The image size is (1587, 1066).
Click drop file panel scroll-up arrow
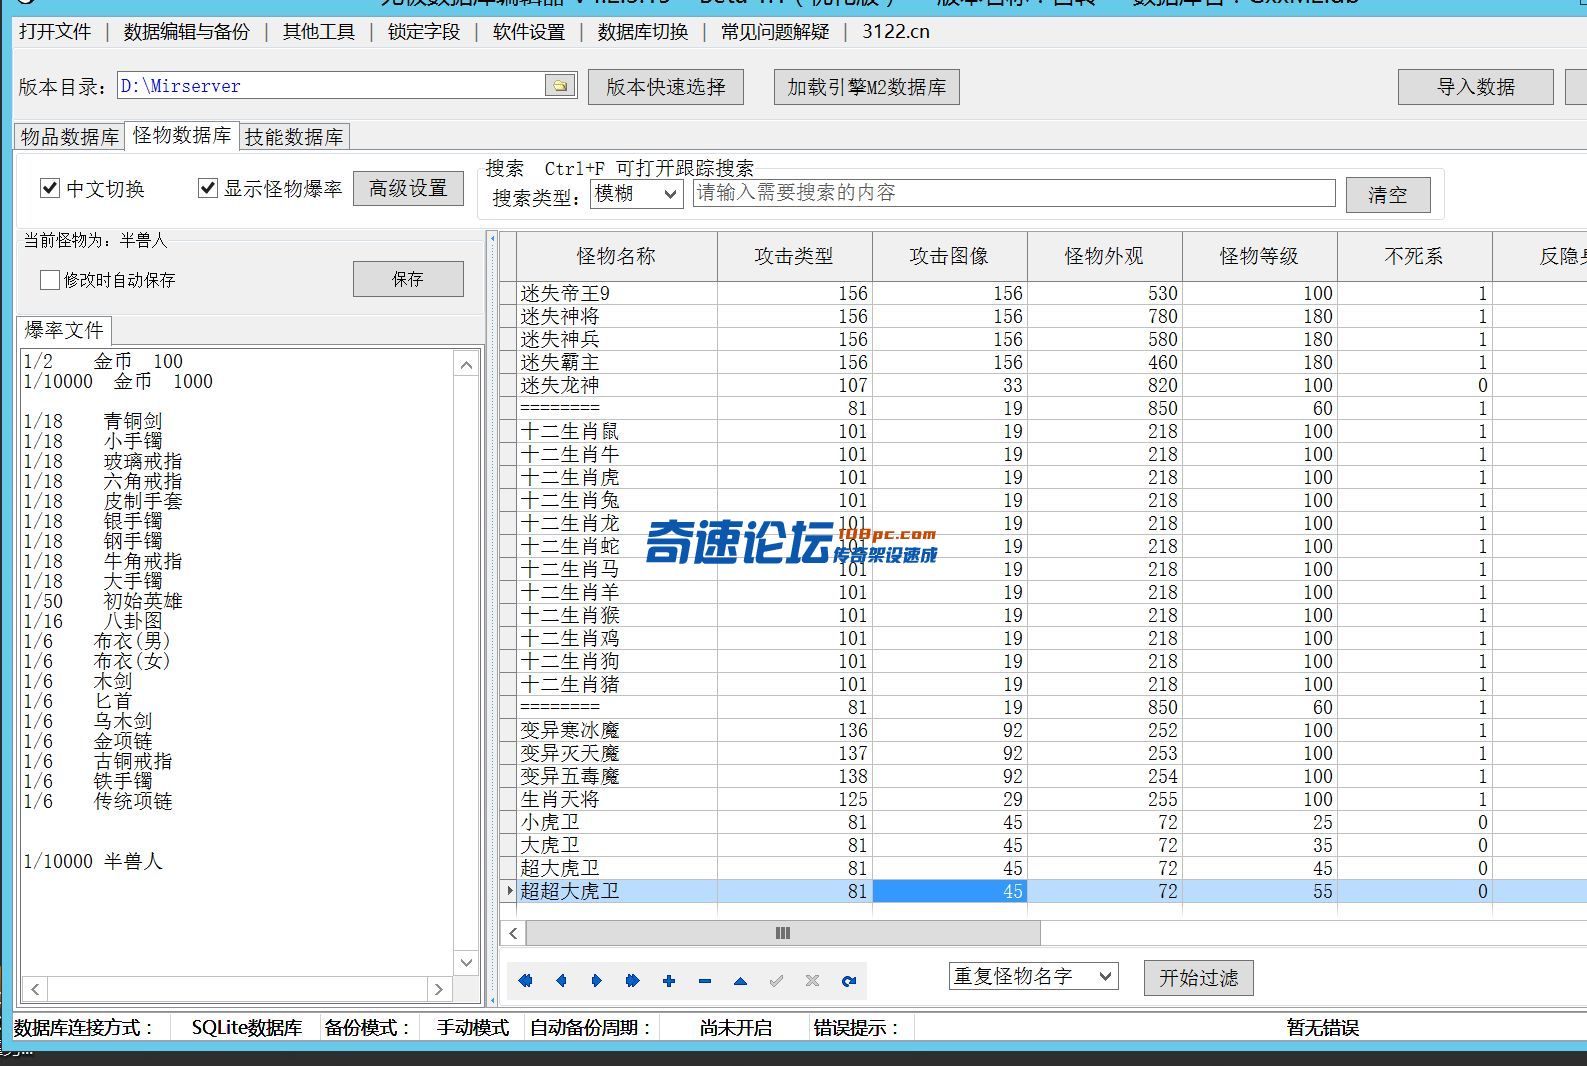[x=466, y=365]
